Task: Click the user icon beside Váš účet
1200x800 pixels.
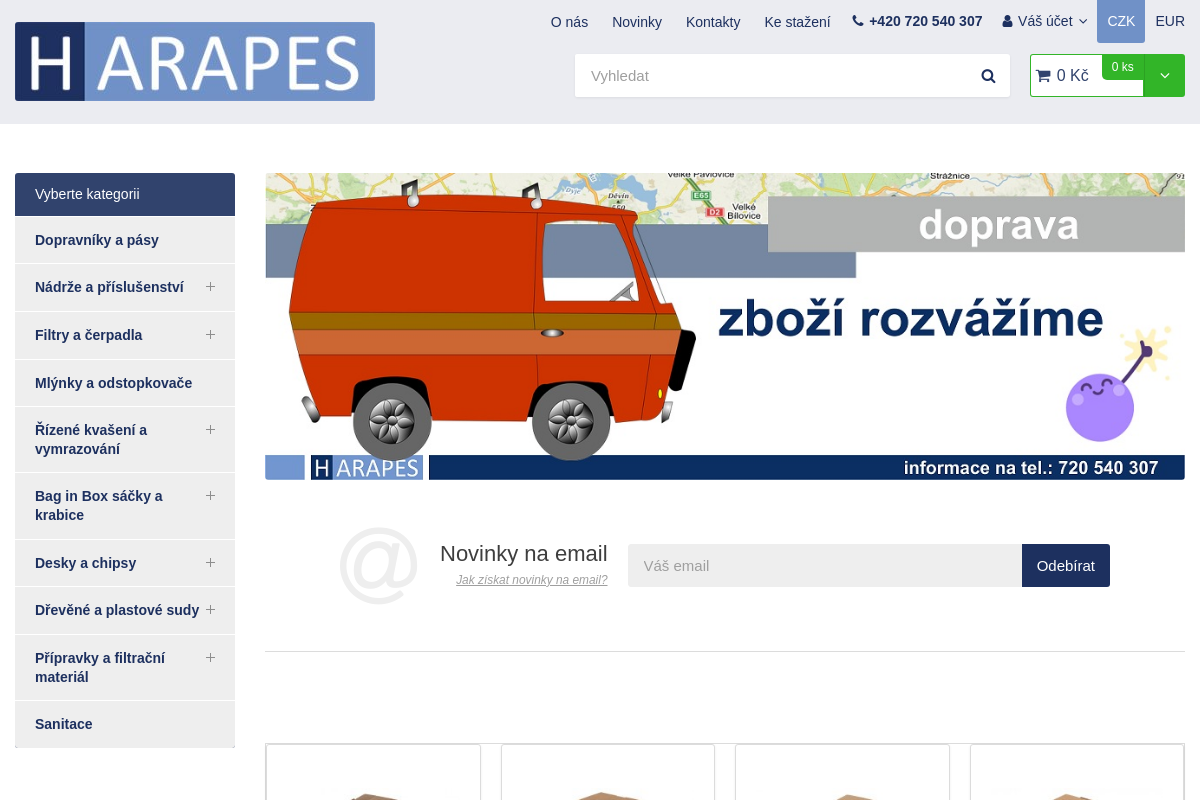Action: 1007,20
